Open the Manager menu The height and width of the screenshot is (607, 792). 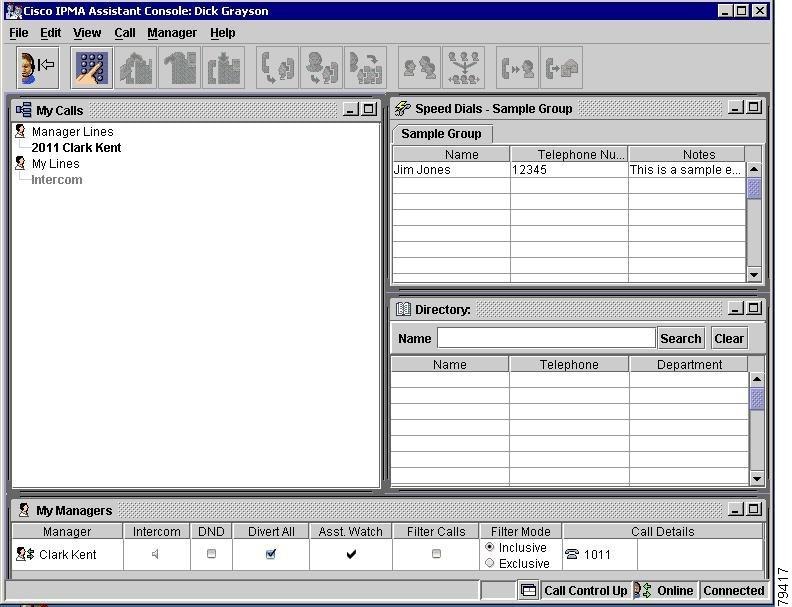[172, 33]
